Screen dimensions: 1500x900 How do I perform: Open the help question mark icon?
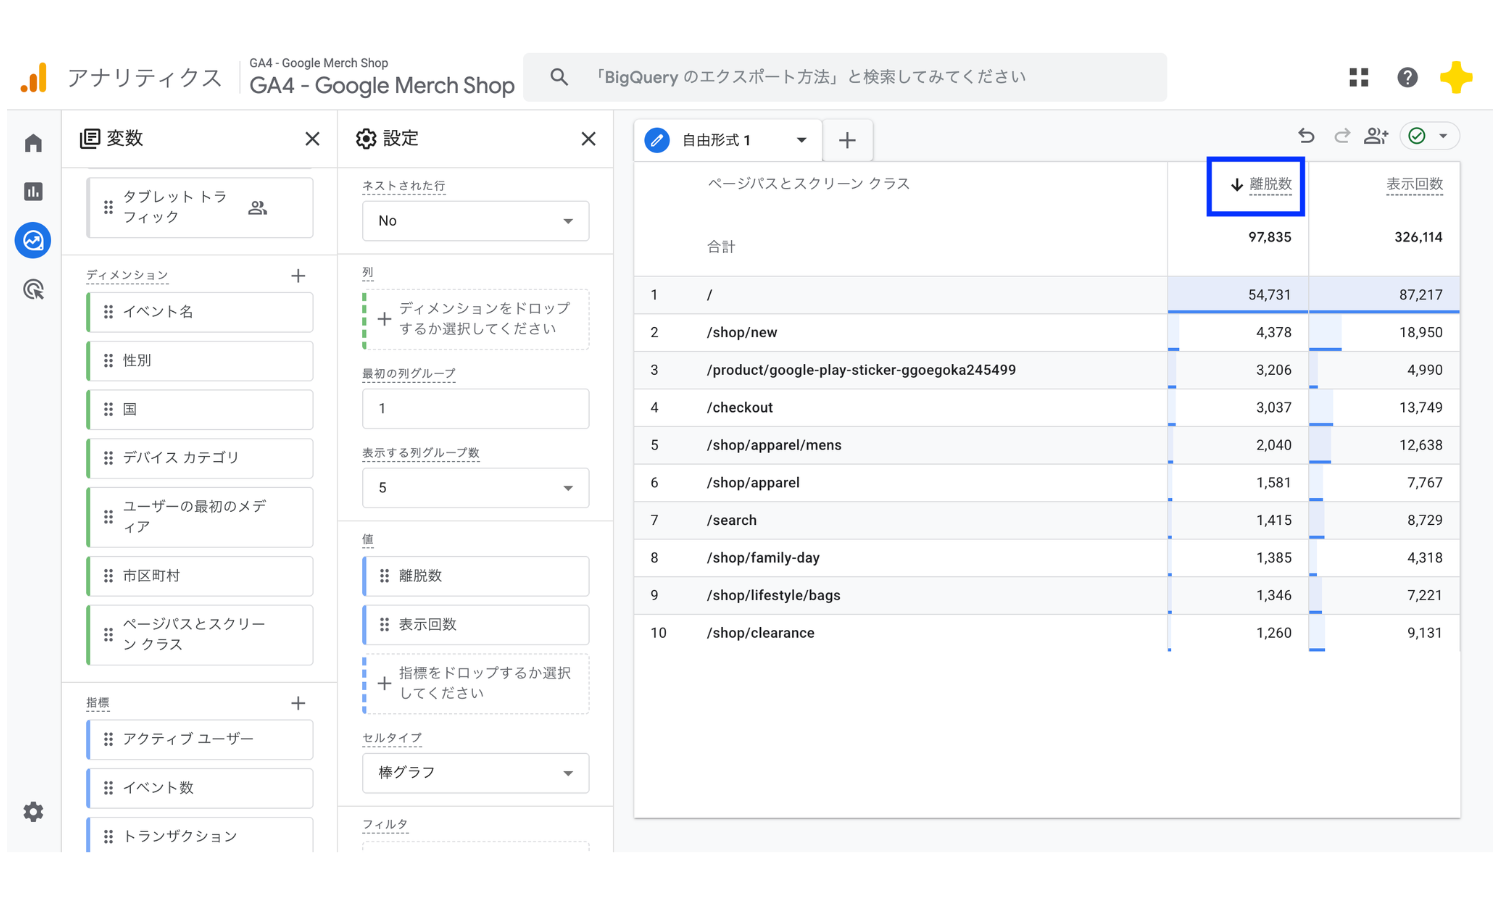1407,77
